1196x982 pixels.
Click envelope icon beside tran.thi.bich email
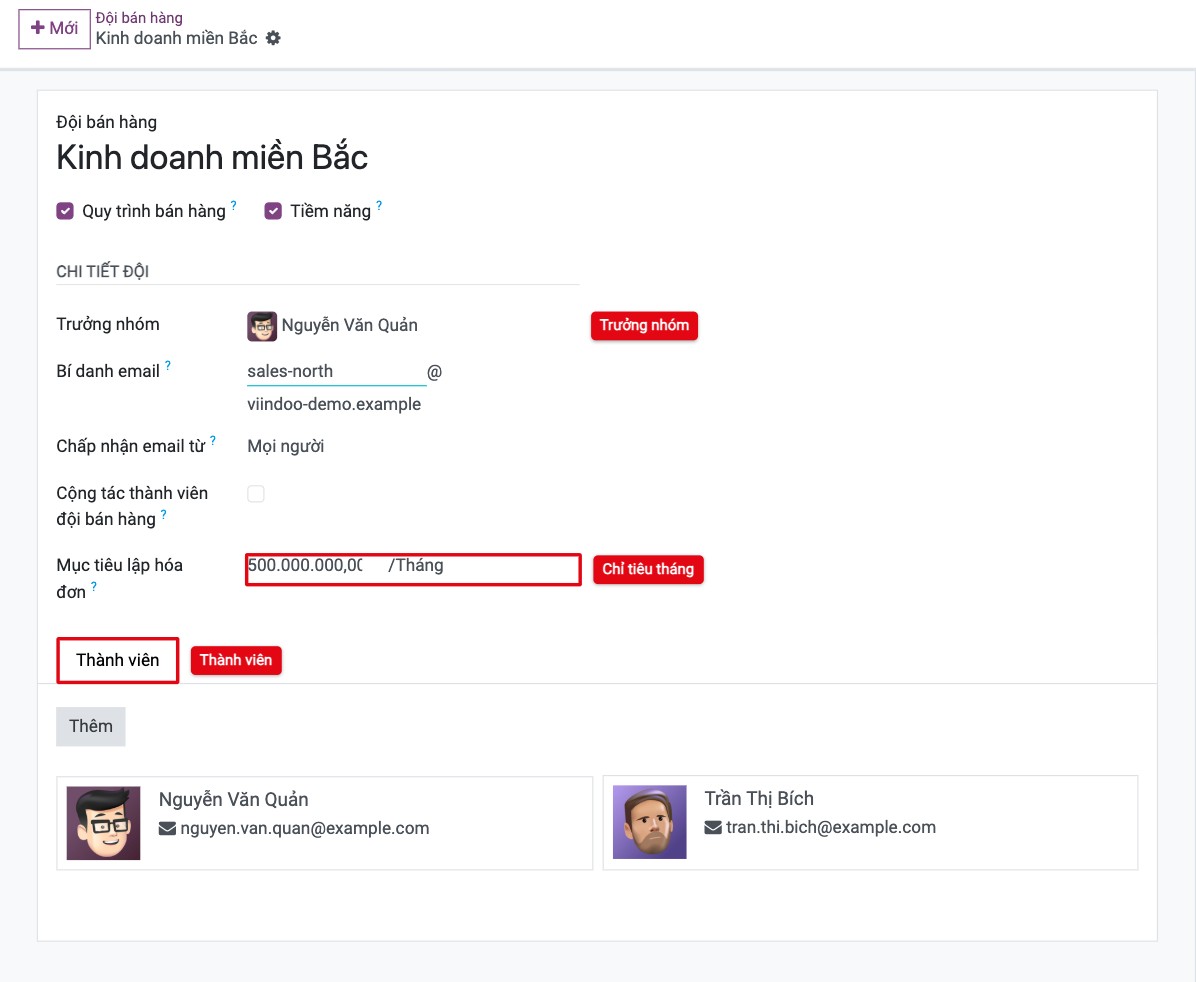[x=712, y=828]
